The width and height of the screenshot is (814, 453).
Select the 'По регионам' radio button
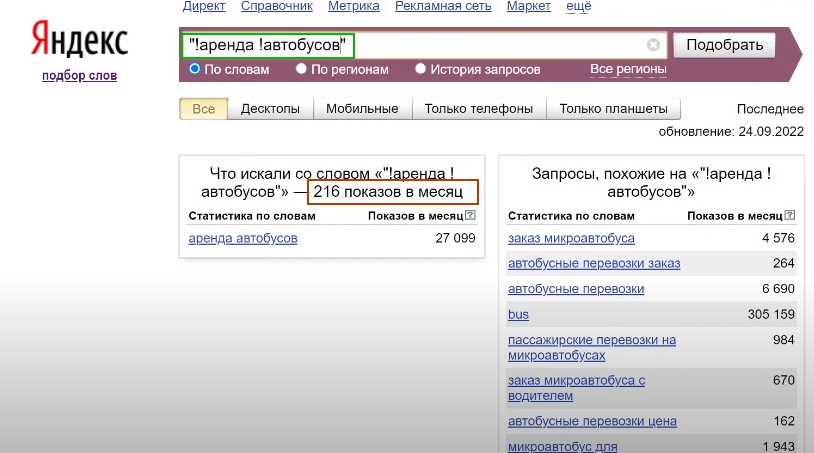(301, 68)
